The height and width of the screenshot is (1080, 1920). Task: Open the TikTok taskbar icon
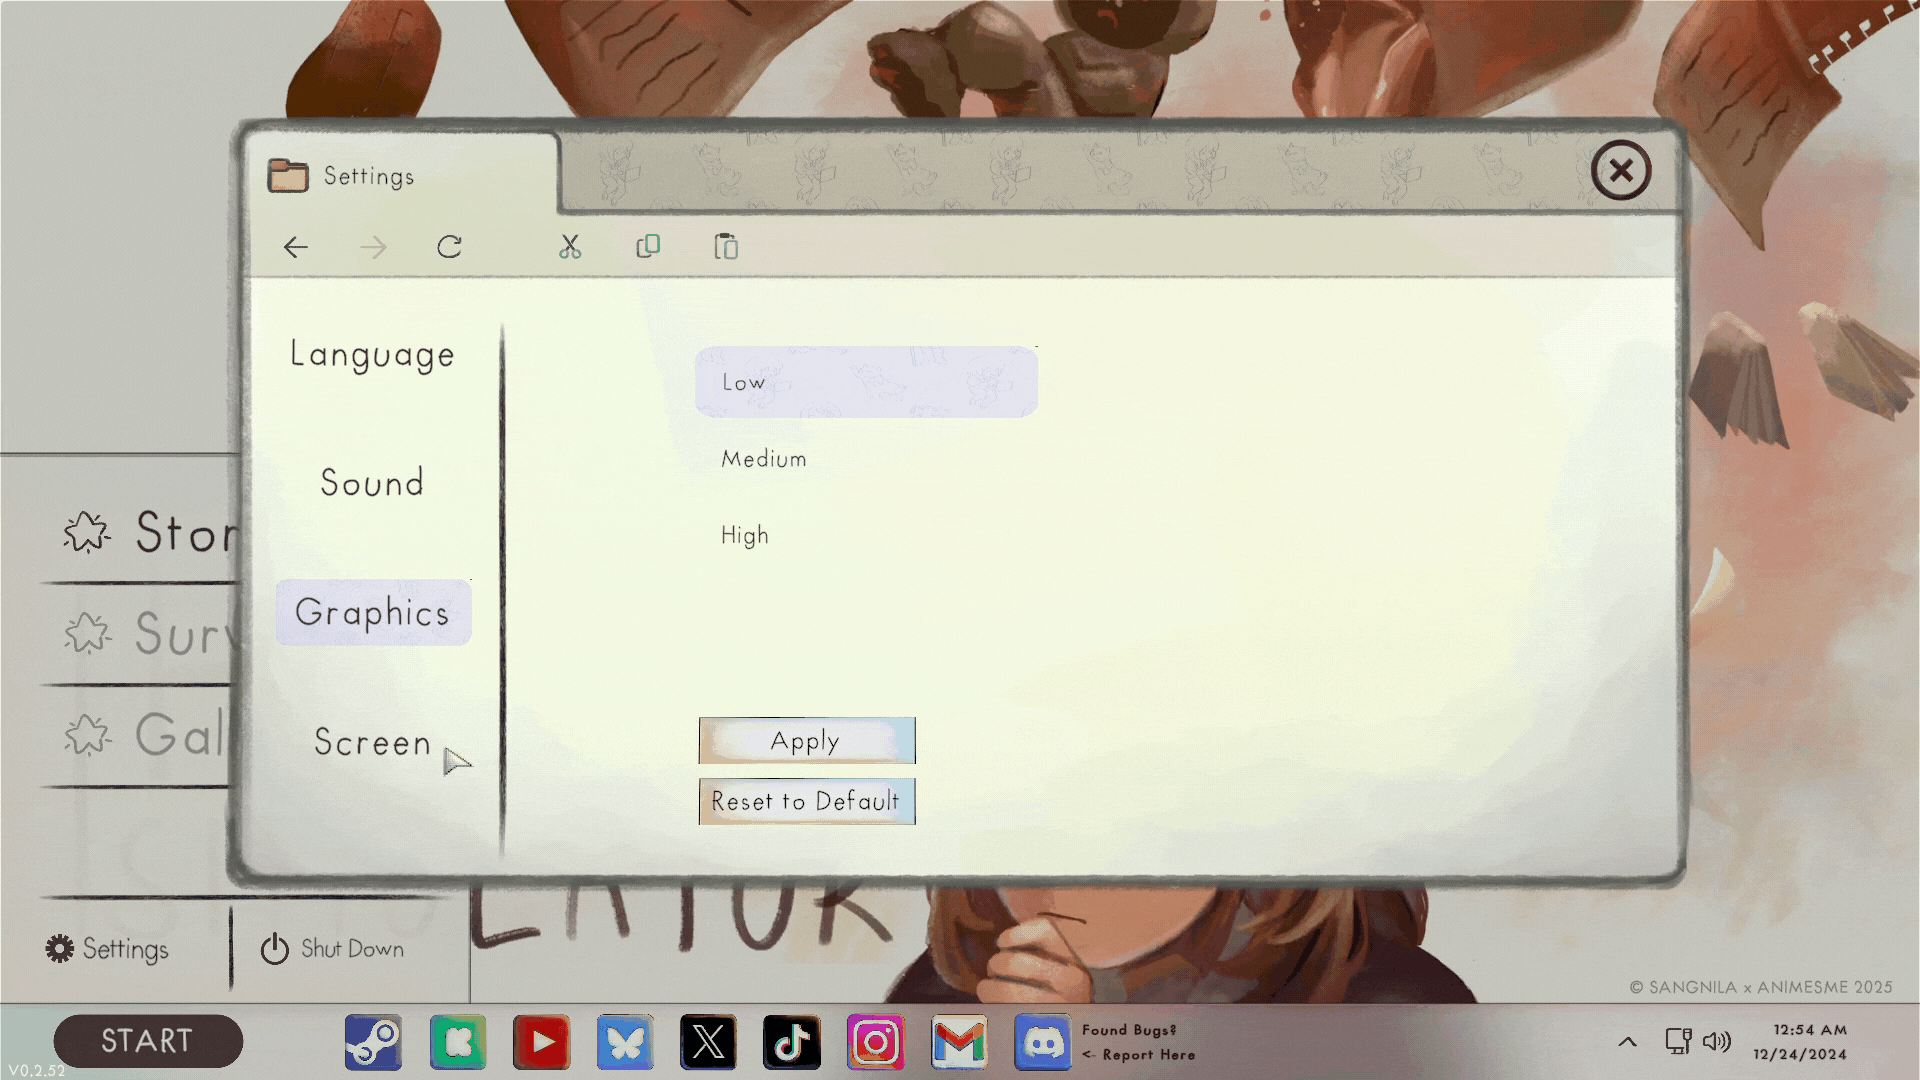792,1042
